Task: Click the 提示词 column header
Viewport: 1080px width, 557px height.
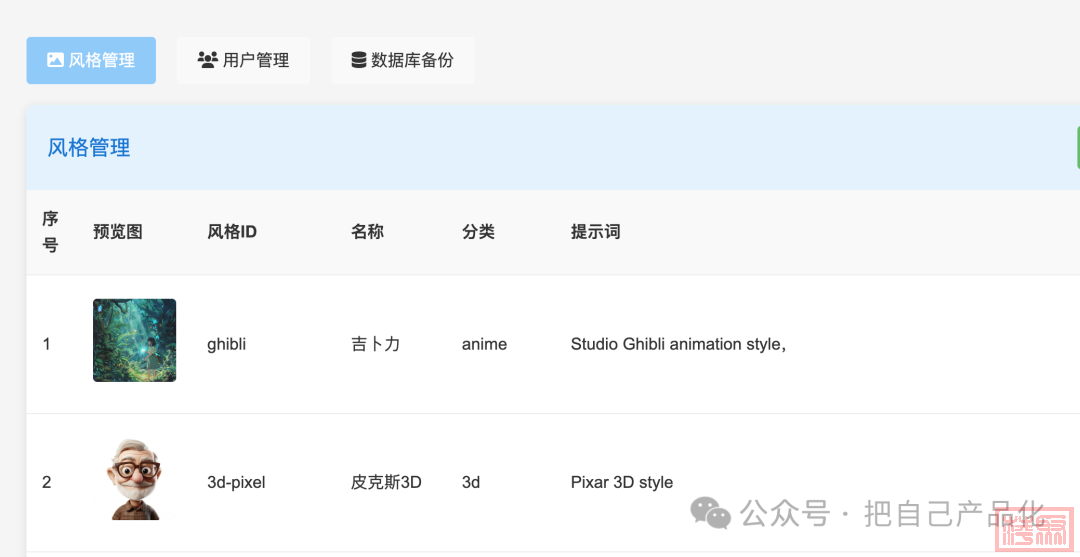Action: click(595, 232)
